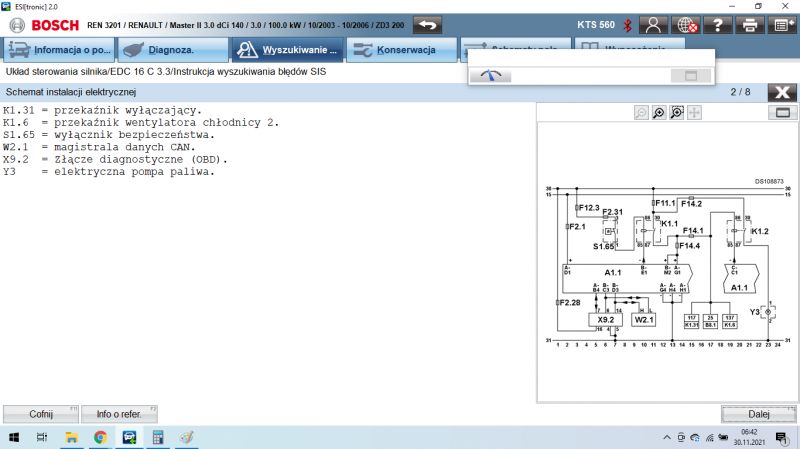This screenshot has height=449, width=800.
Task: Click the K1.6 przekaźnik wentylatora line
Action: (x=141, y=122)
